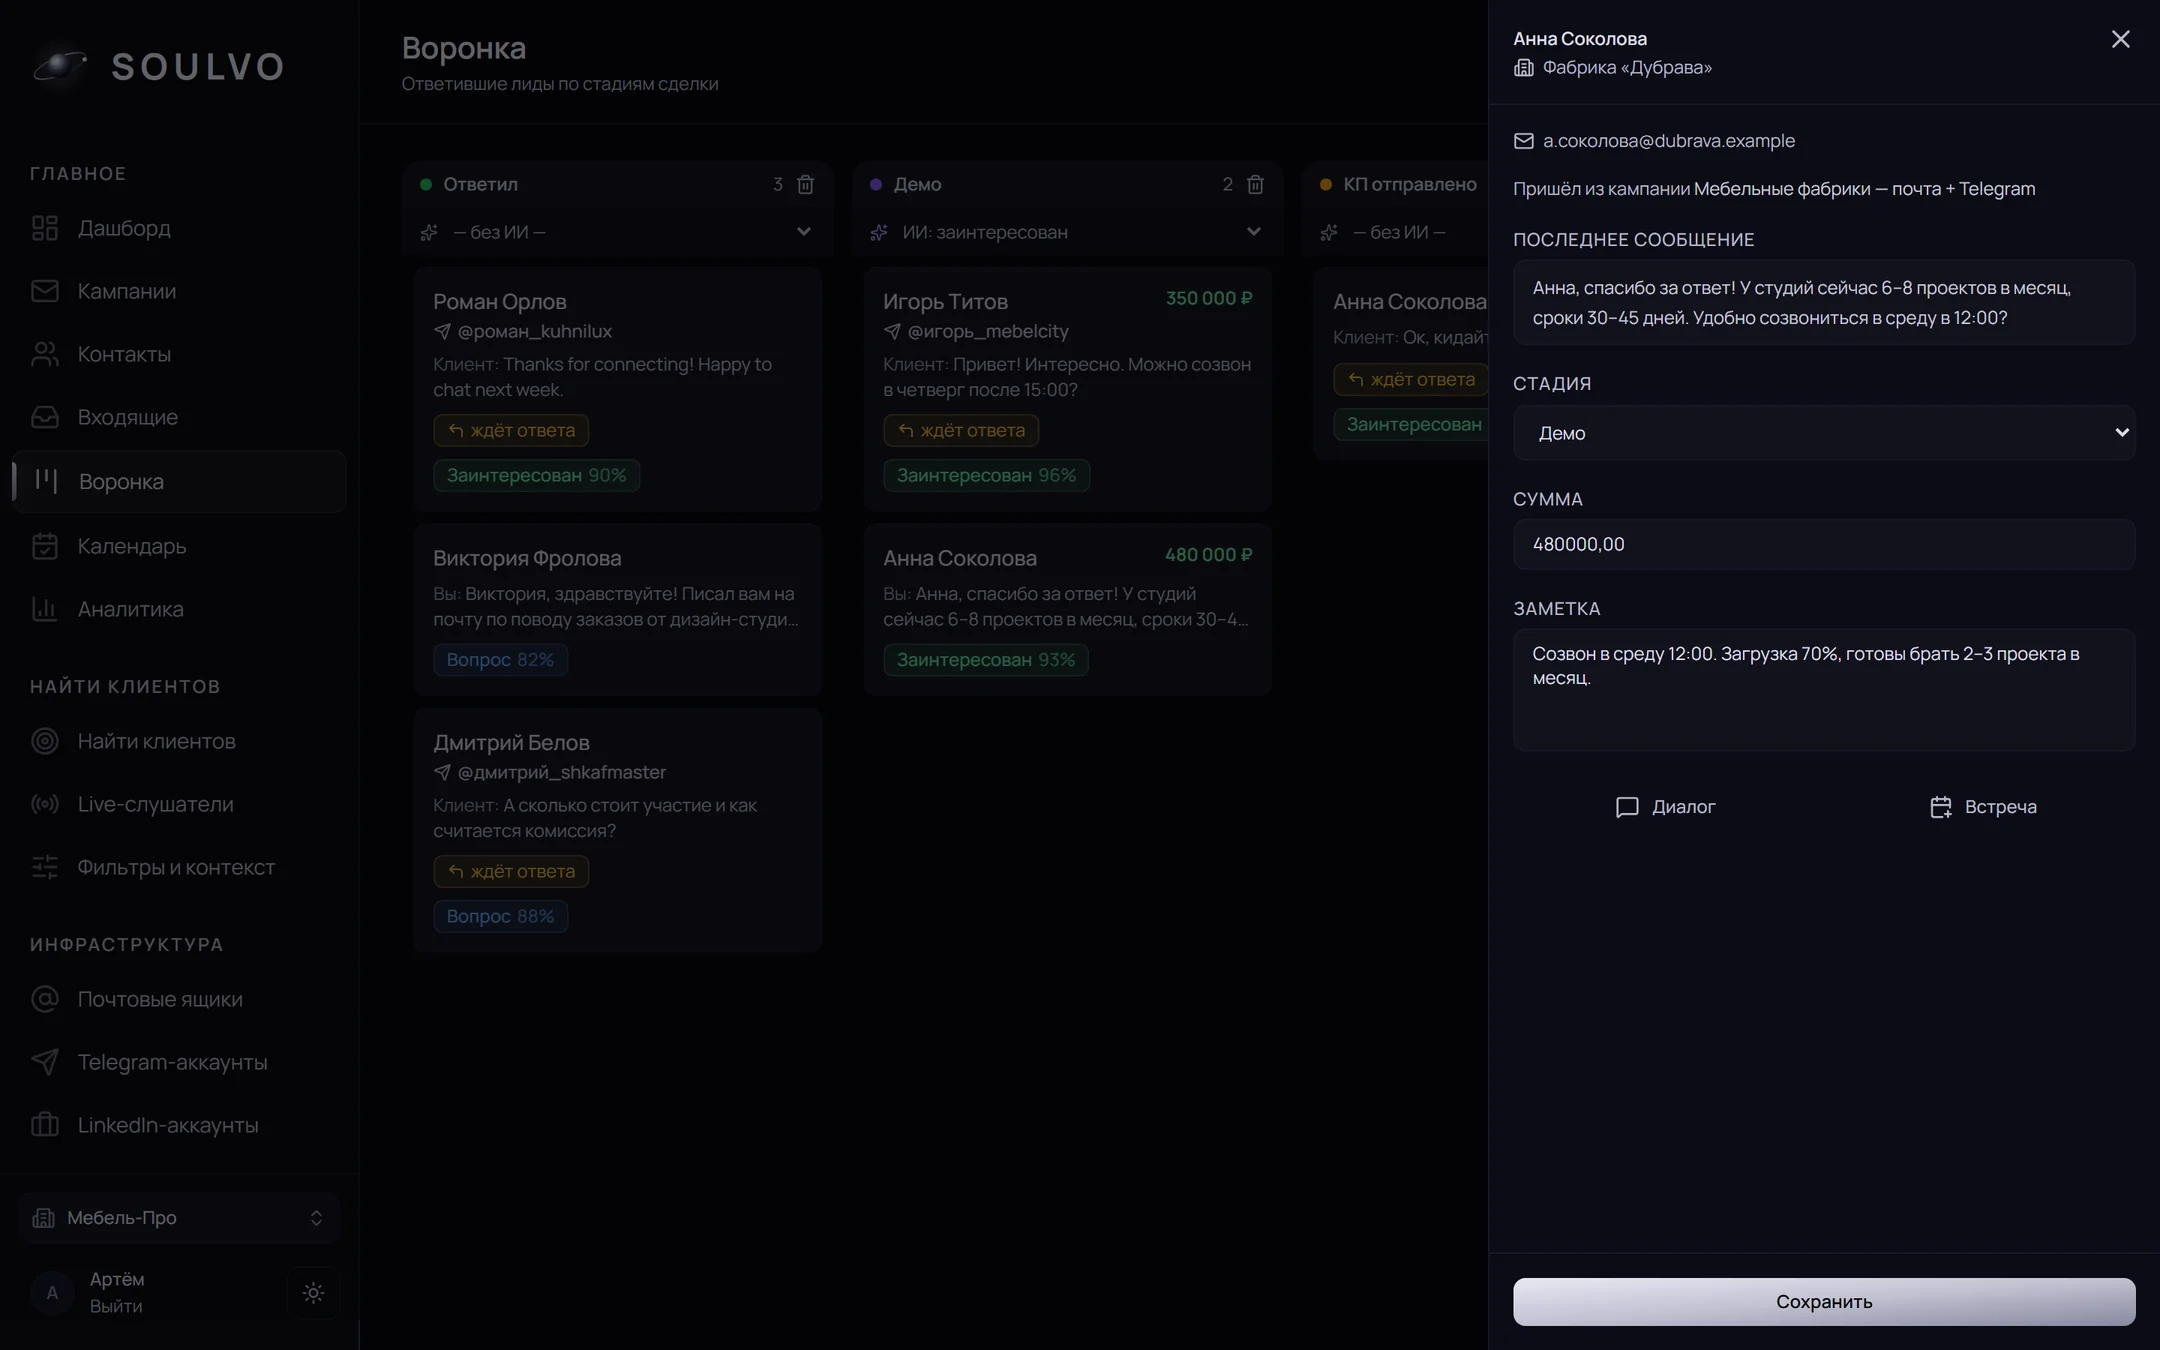Screen dimensions: 2160x1350
Task: Click Выйти to log out
Action: (x=116, y=1306)
